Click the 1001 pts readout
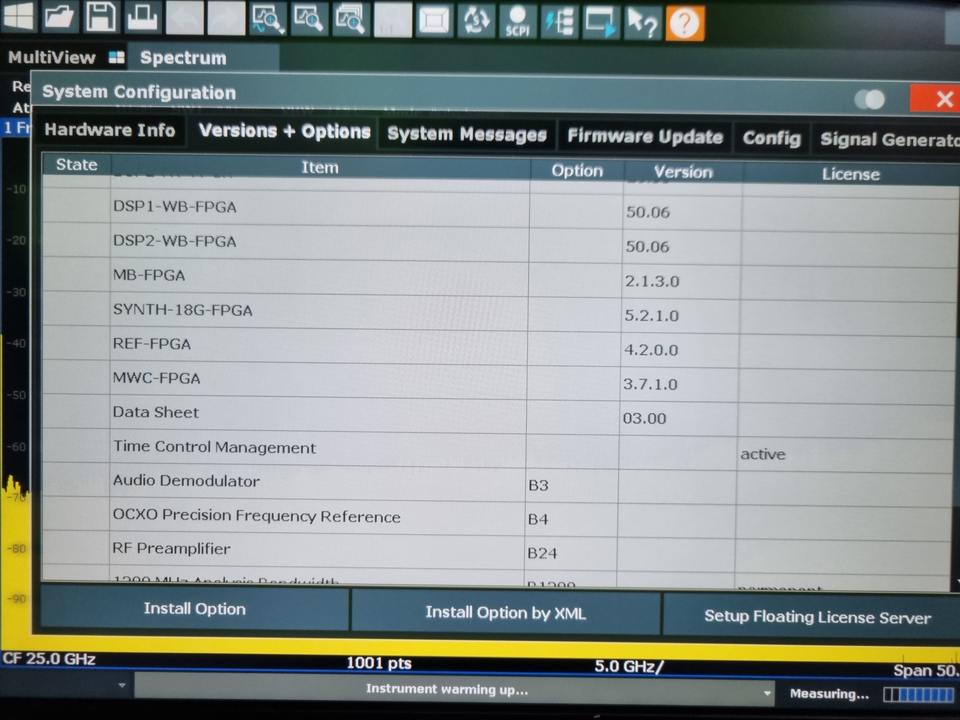 (379, 663)
